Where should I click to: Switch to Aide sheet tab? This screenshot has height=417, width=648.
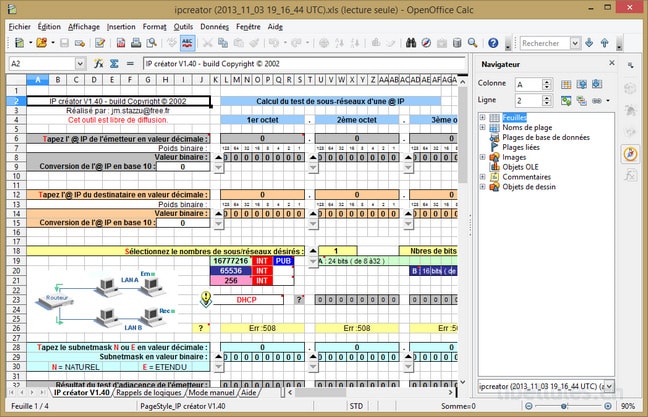tap(248, 393)
